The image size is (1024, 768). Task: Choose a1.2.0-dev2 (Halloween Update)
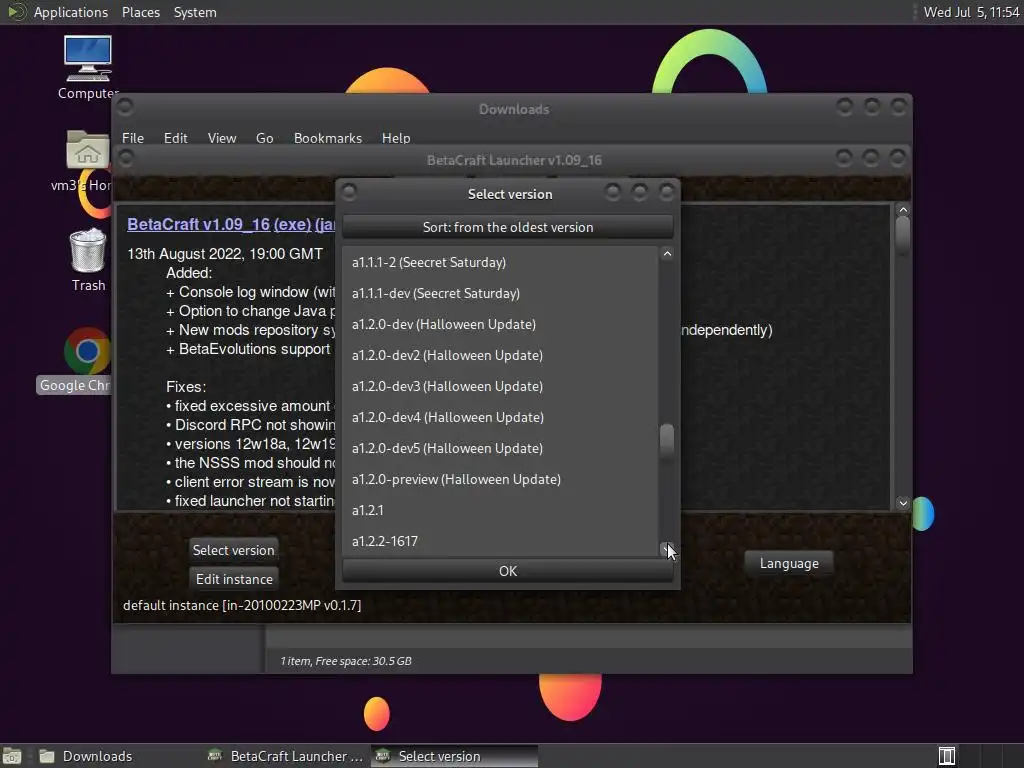[x=500, y=355]
